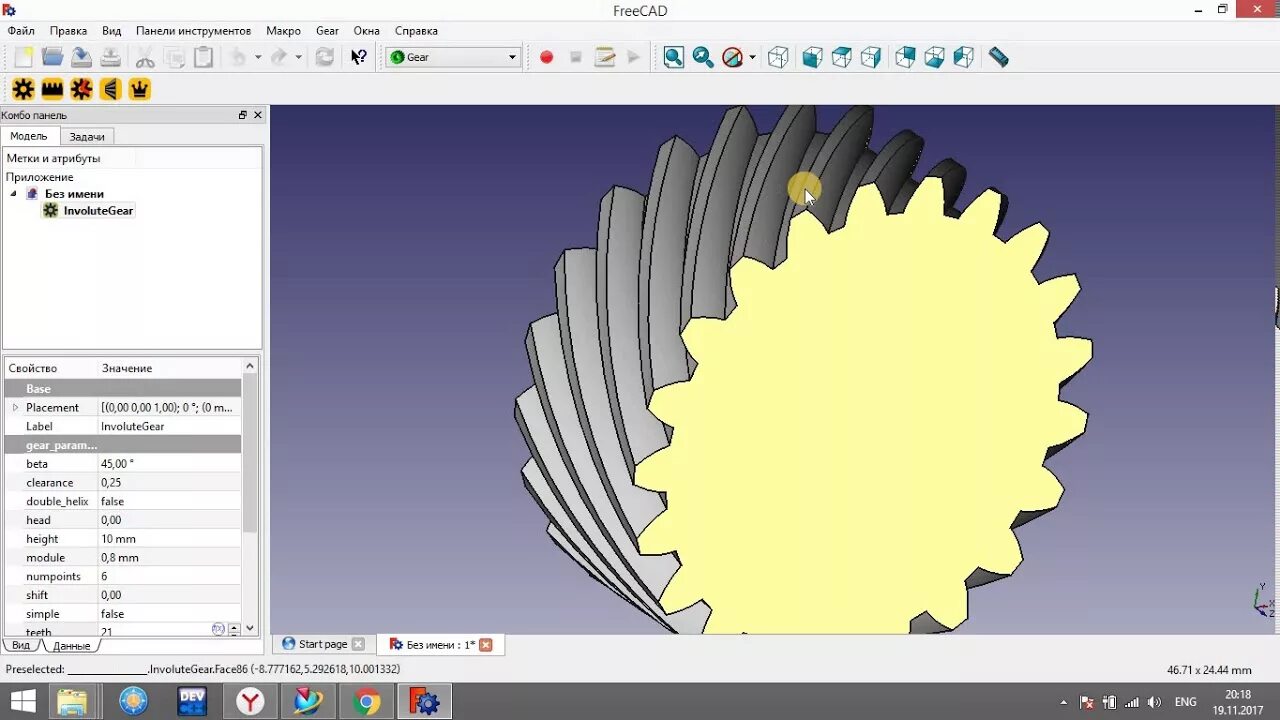
Task: Set axonometric isometric view
Action: point(778,57)
